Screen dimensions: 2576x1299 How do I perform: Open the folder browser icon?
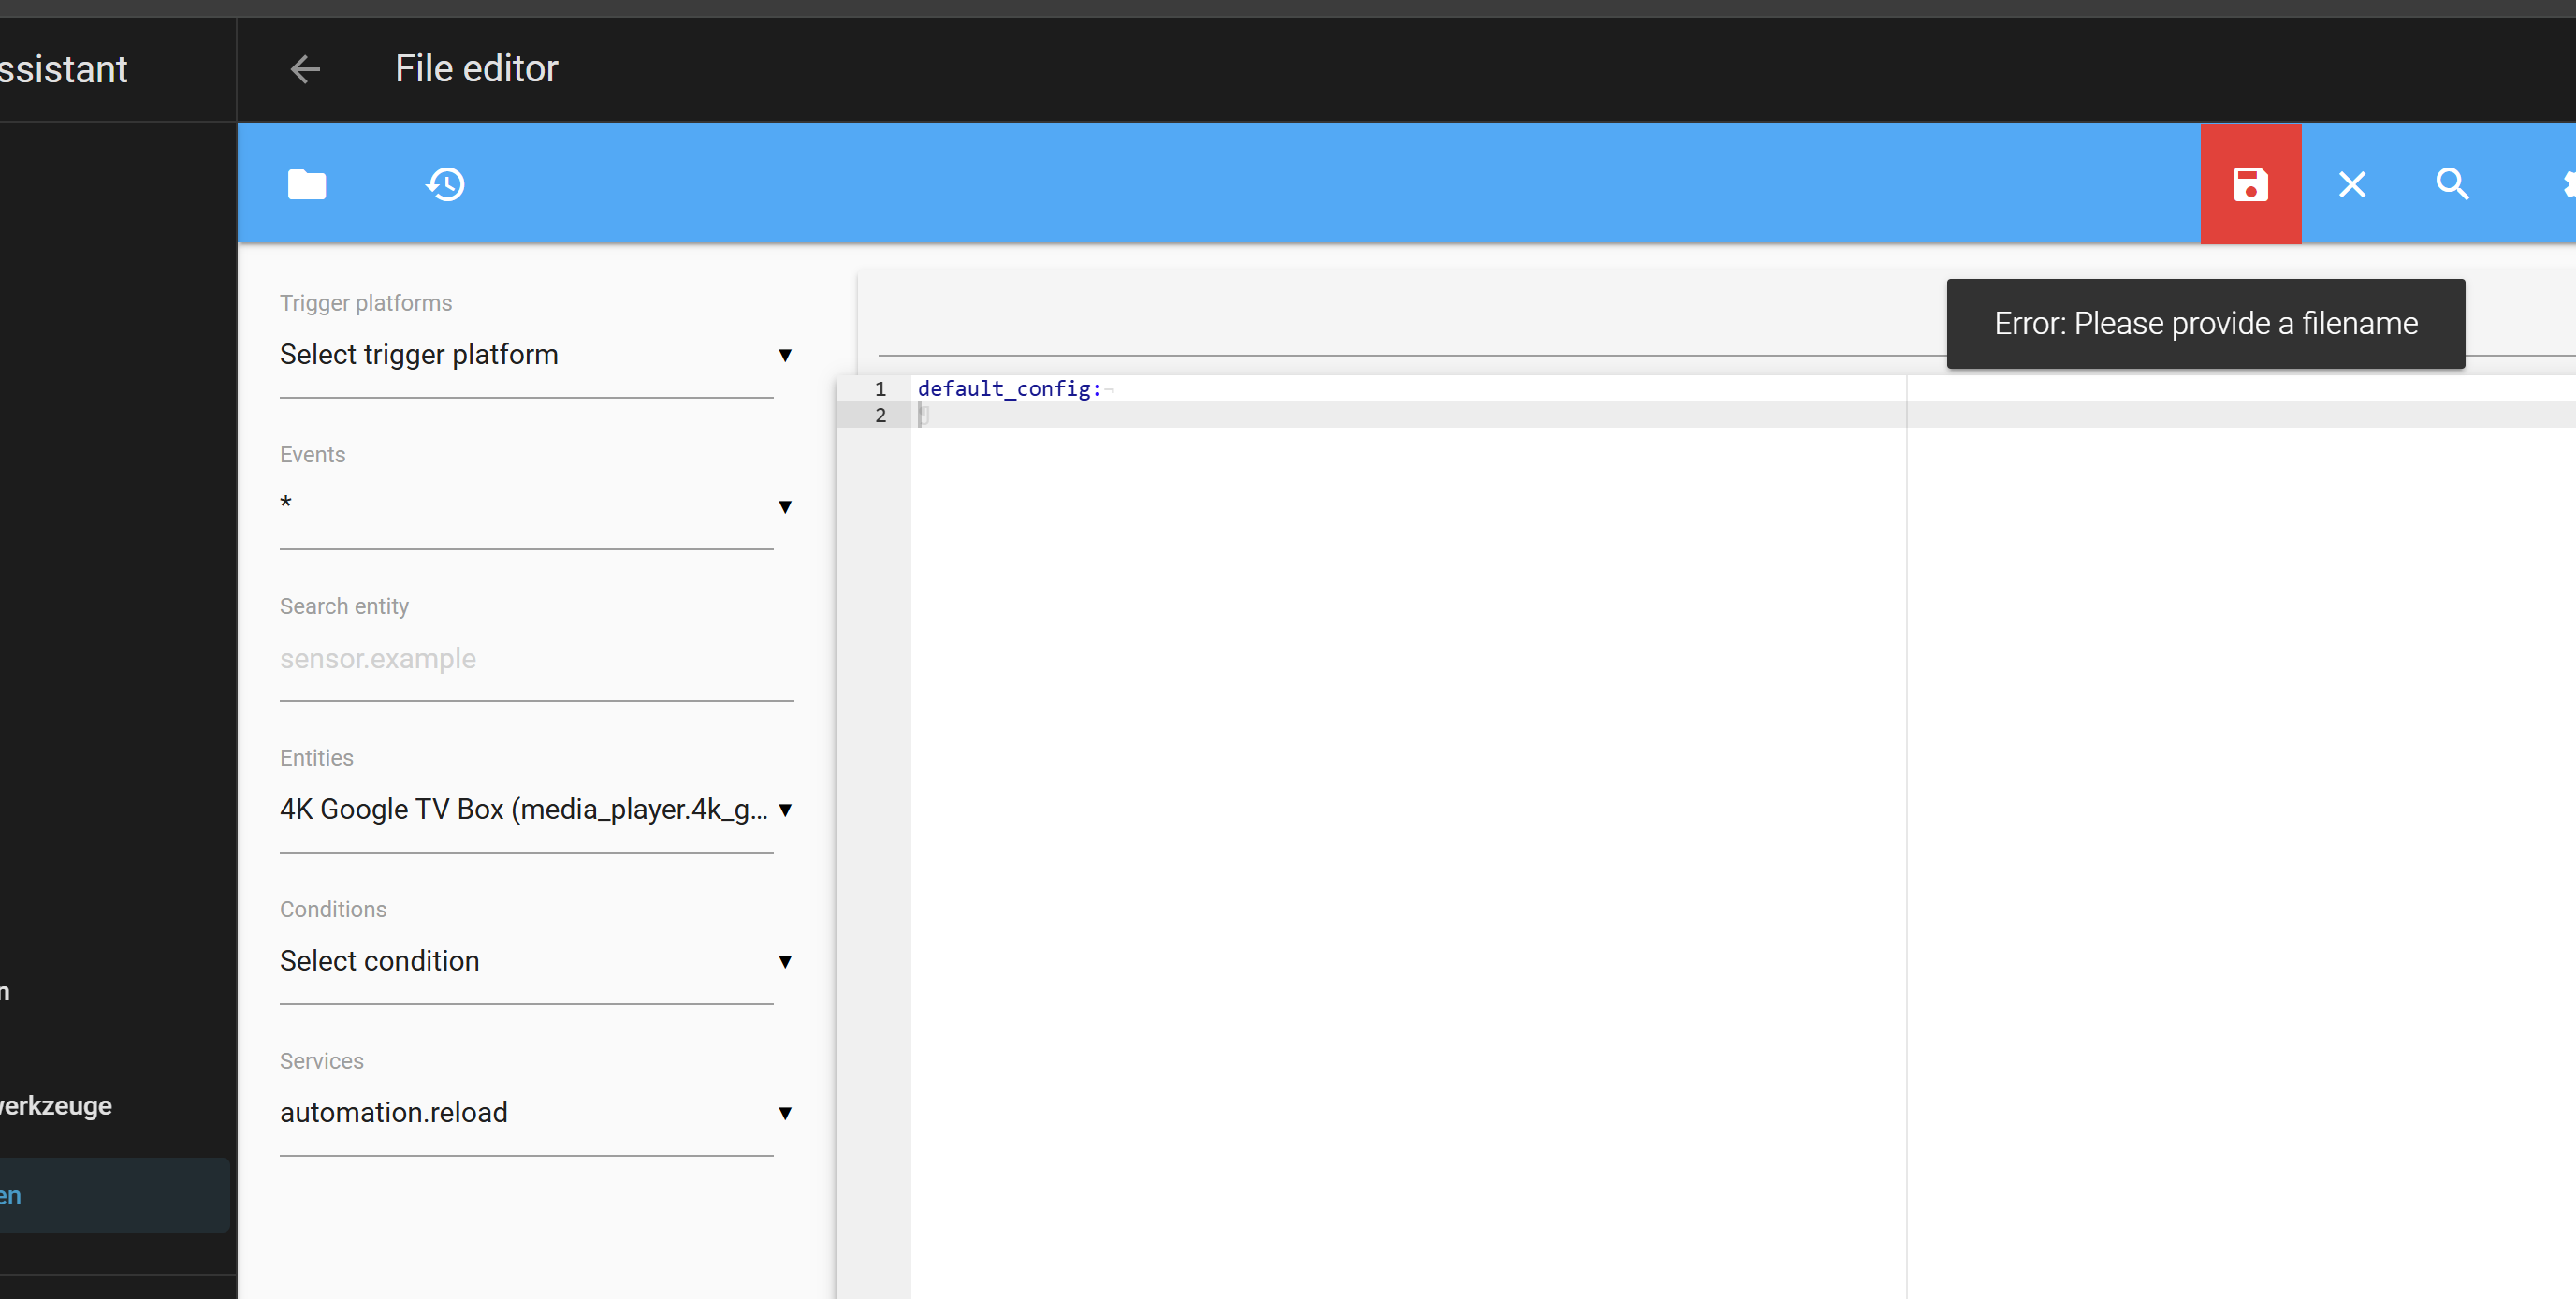click(x=307, y=184)
